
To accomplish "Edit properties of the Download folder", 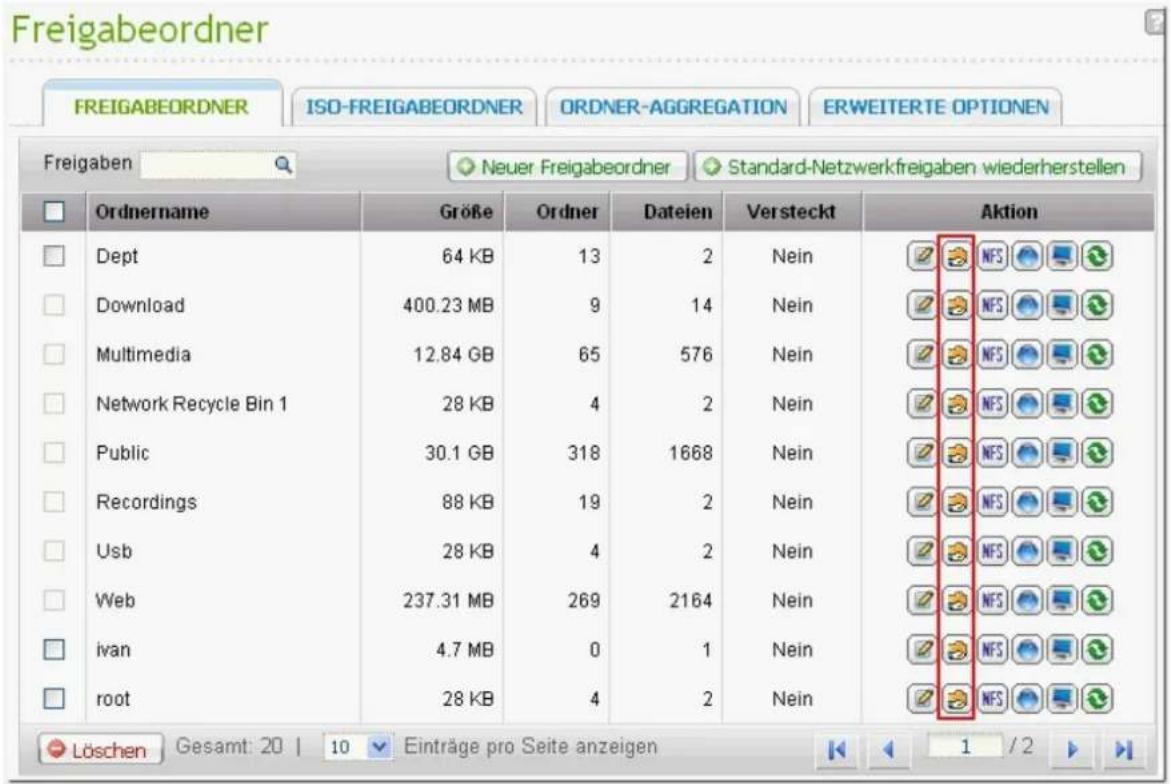I will point(922,305).
